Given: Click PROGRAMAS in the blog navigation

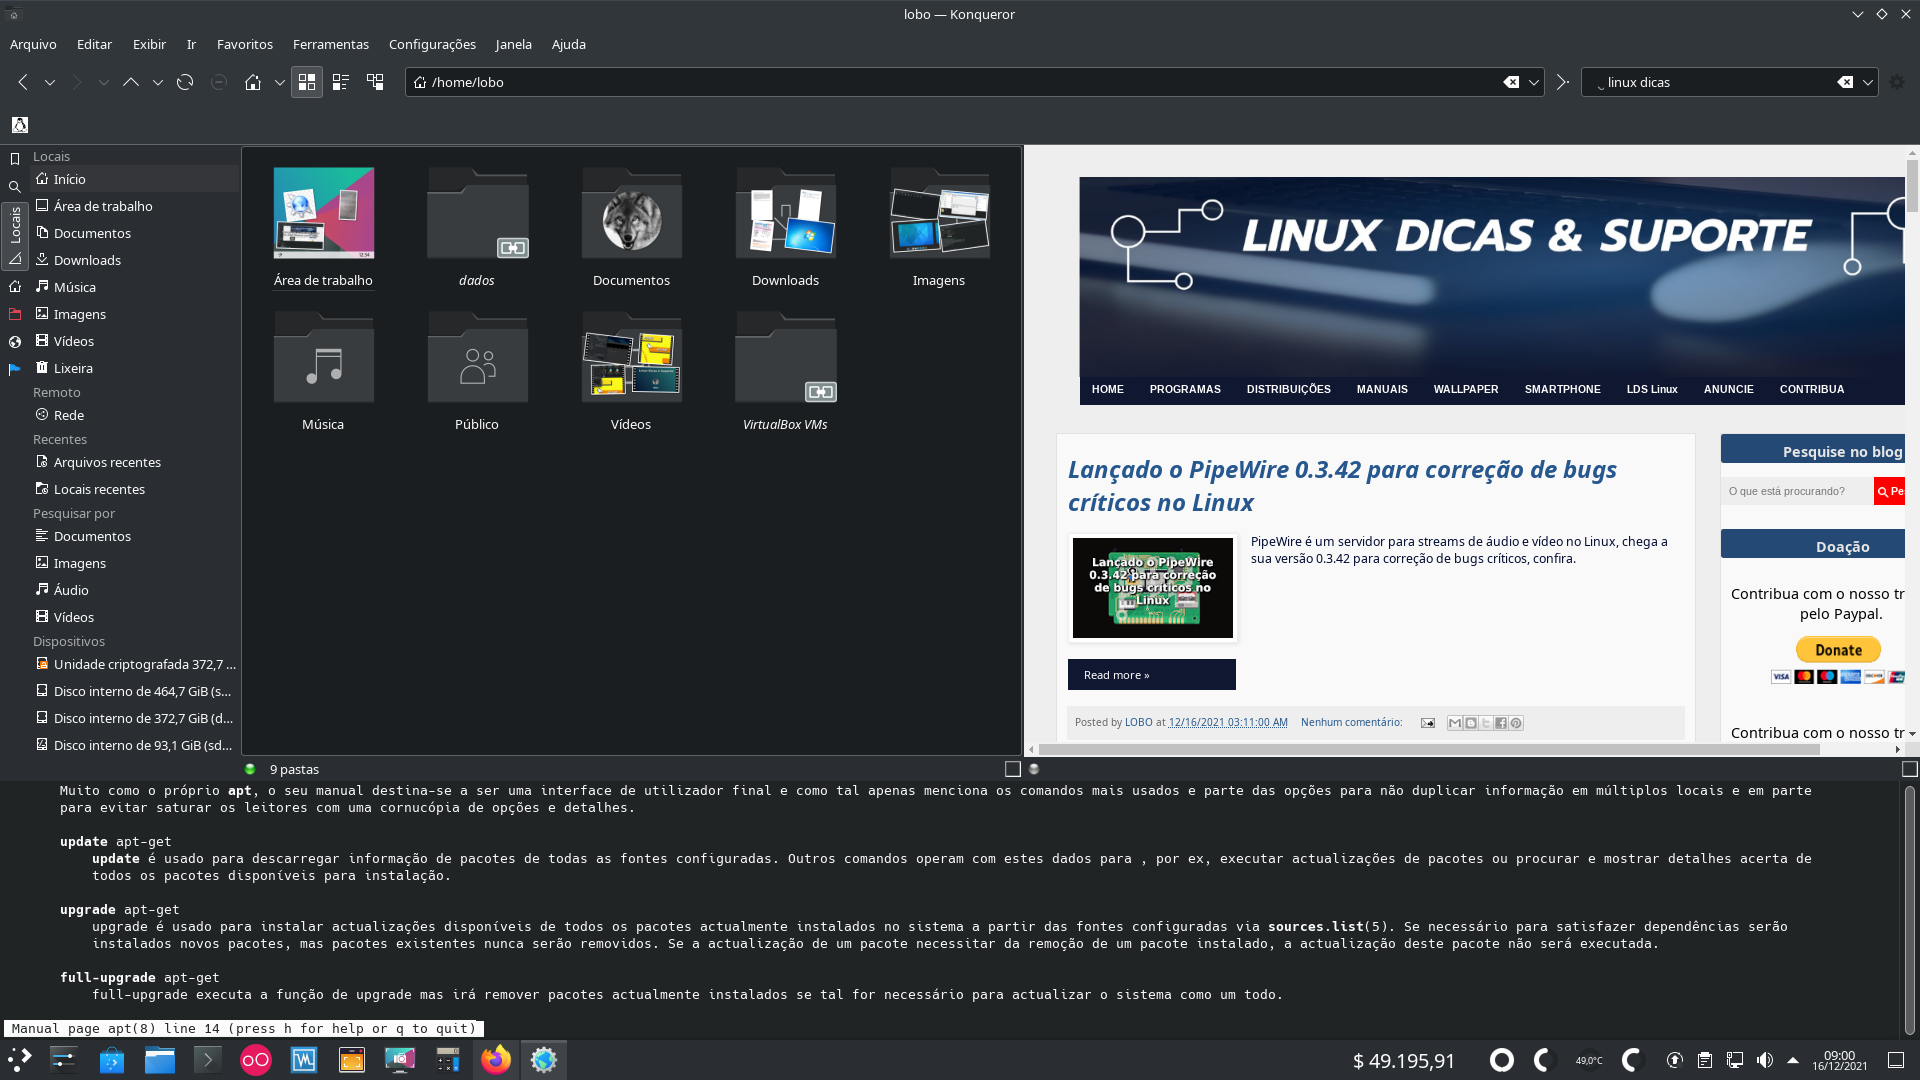Looking at the screenshot, I should tap(1185, 389).
